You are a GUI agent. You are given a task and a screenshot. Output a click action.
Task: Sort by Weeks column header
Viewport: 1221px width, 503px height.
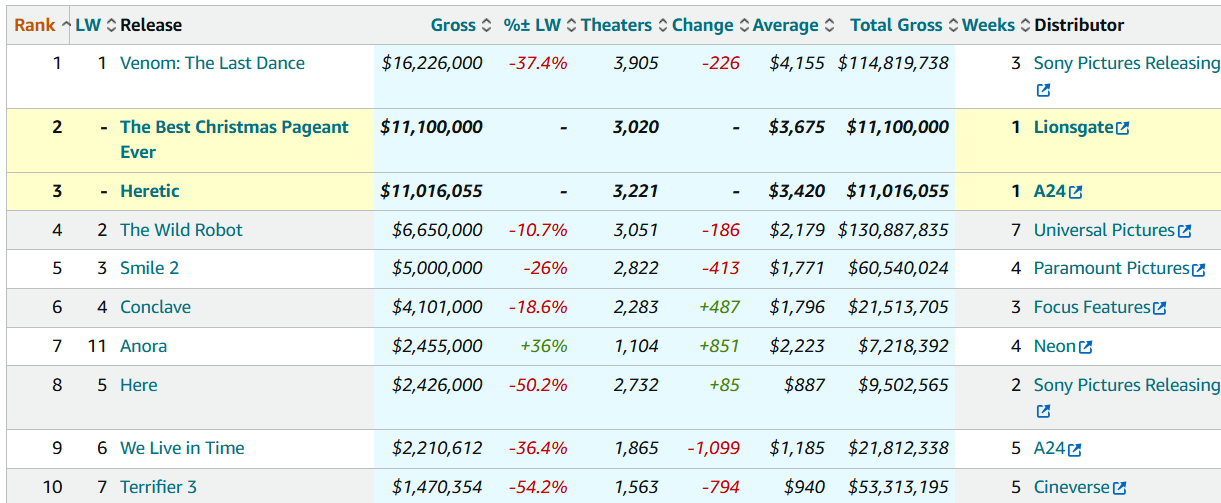[x=988, y=25]
